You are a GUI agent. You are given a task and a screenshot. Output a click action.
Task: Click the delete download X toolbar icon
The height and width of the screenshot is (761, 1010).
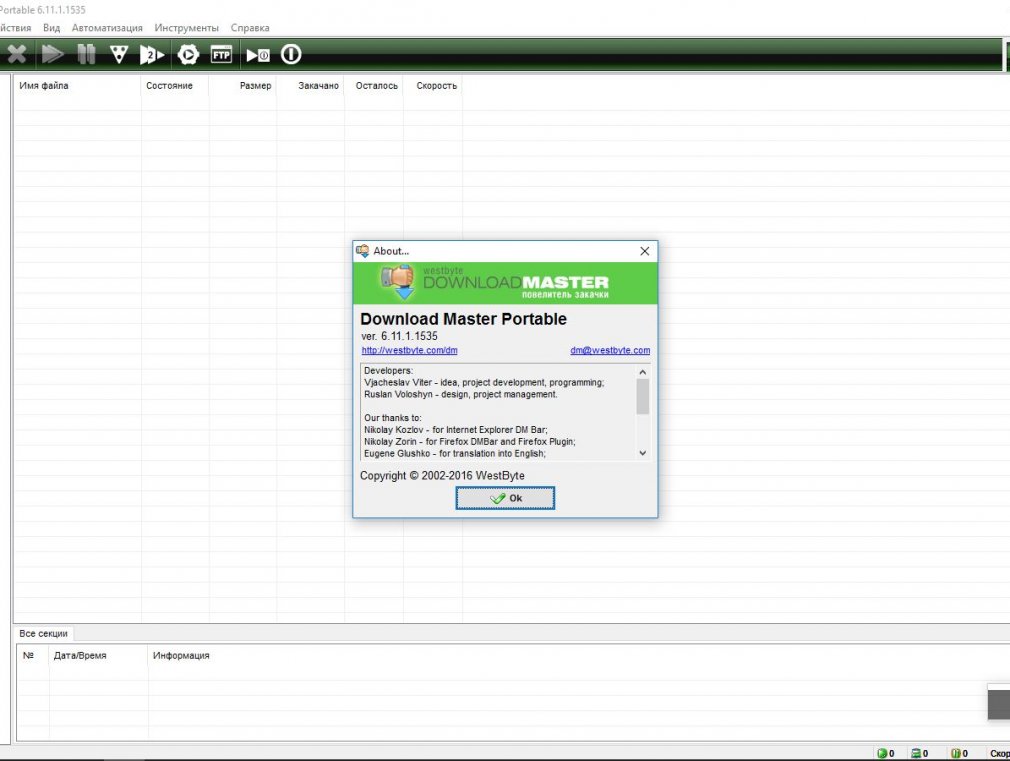17,54
